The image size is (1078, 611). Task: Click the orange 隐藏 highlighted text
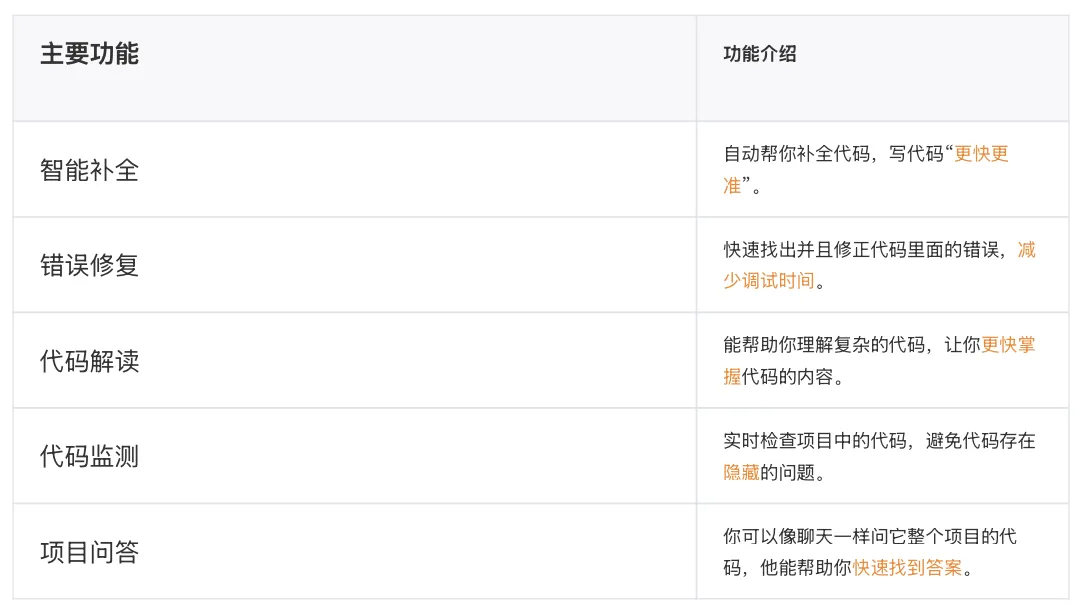point(741,473)
